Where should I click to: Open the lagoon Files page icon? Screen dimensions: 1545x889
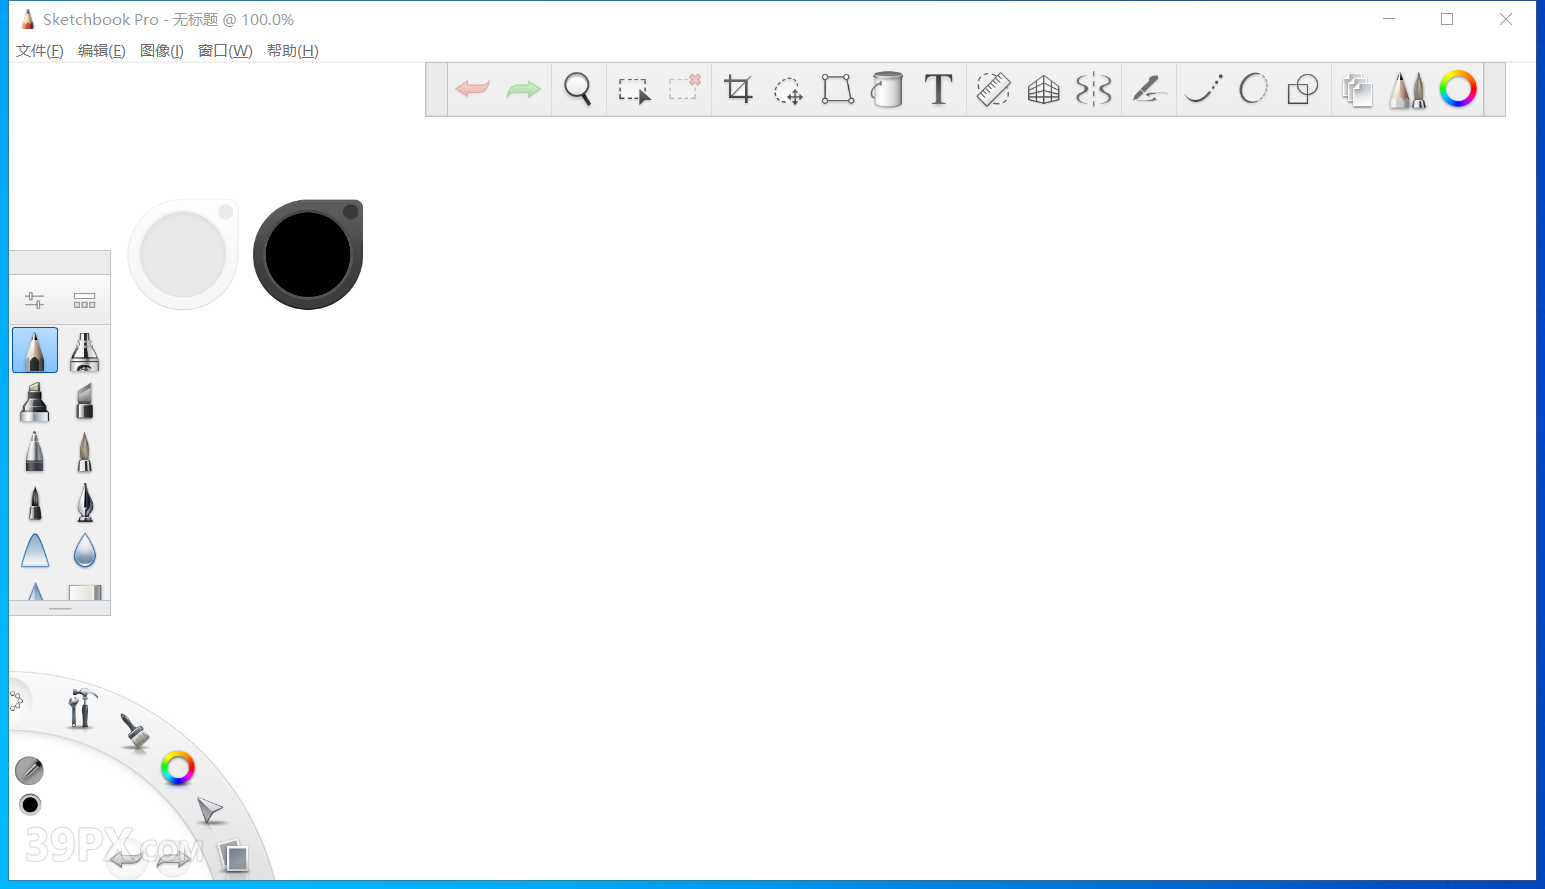click(x=234, y=856)
